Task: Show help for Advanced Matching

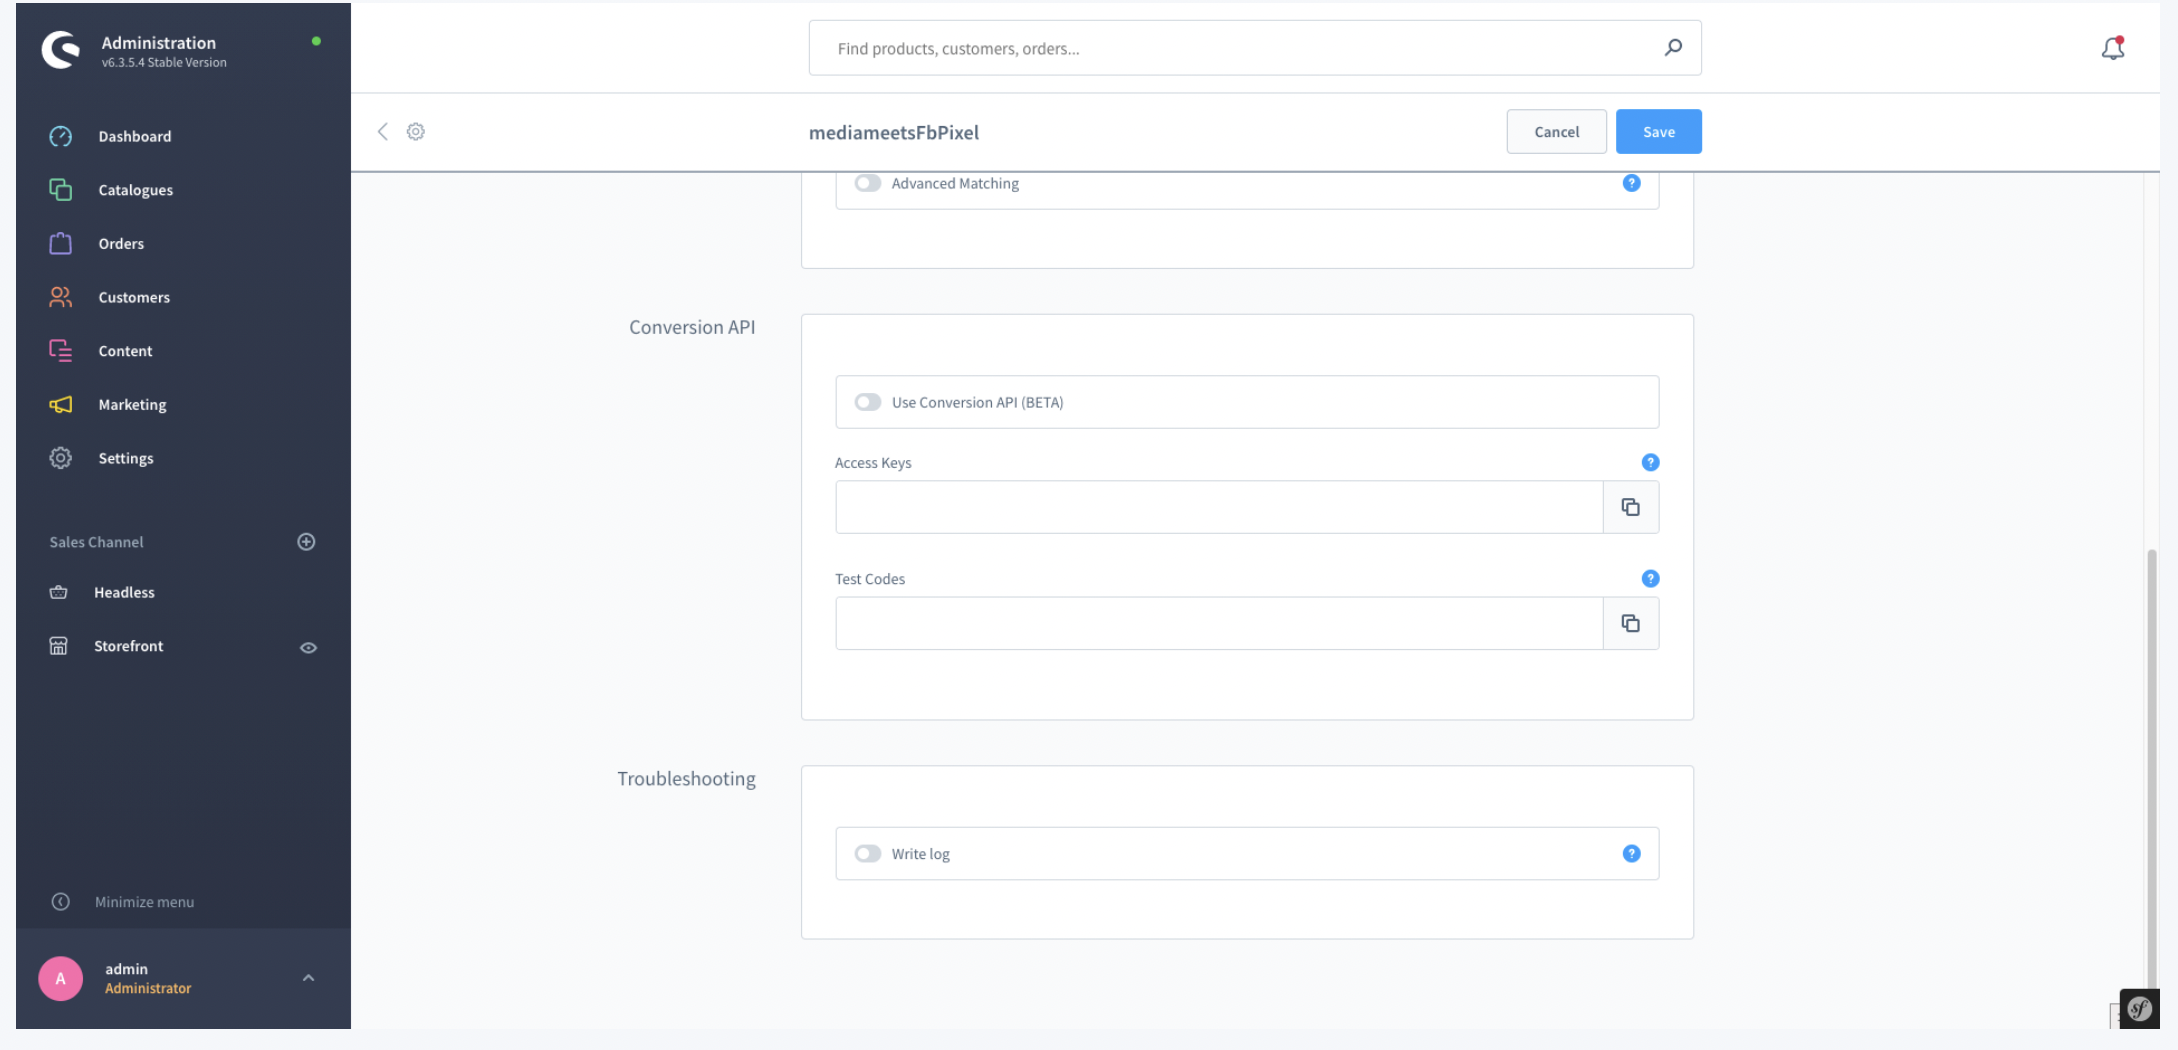Action: click(x=1631, y=183)
